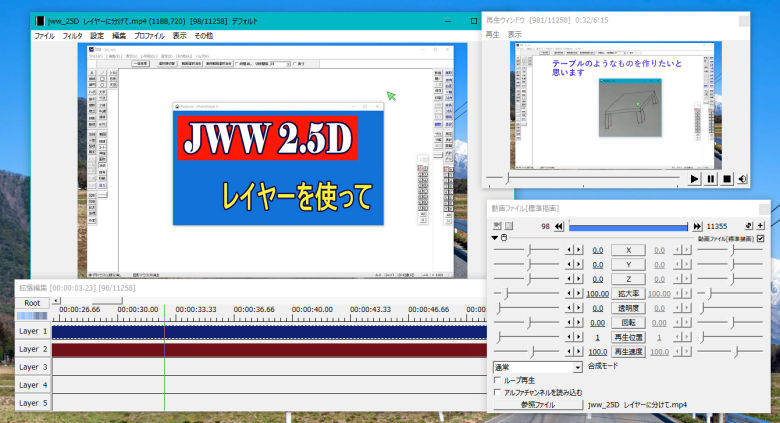
Task: Open the フィルタ menu
Action: (x=72, y=36)
